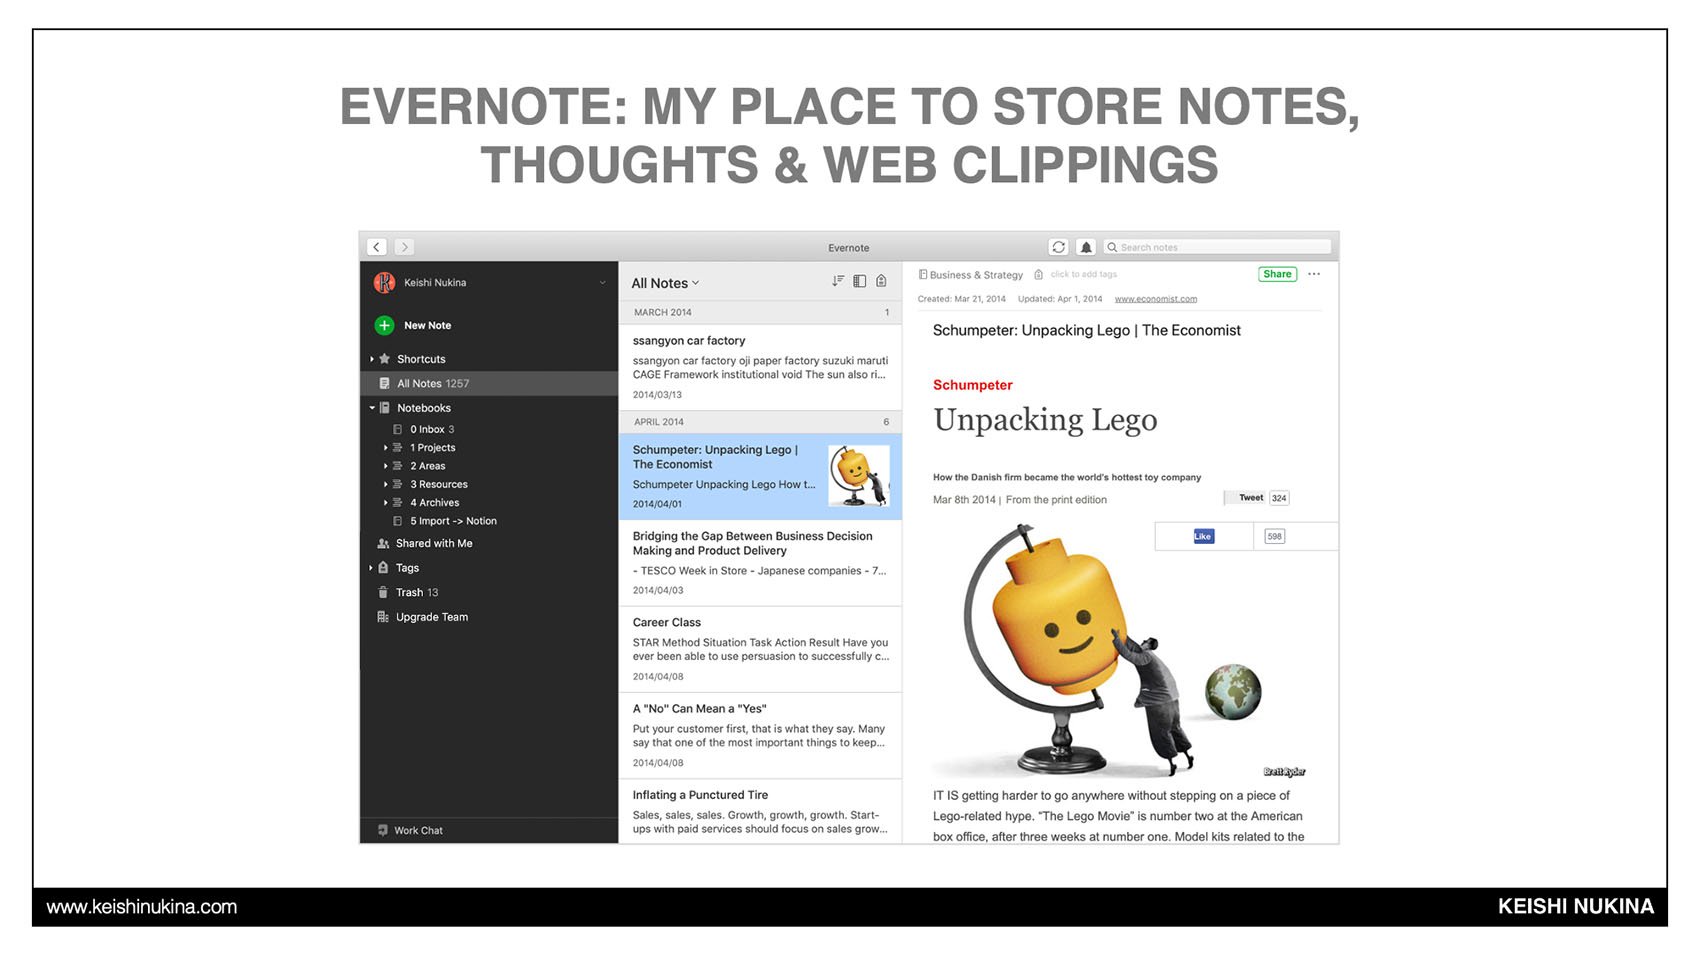
Task: Click the green Share button
Action: 1277,274
